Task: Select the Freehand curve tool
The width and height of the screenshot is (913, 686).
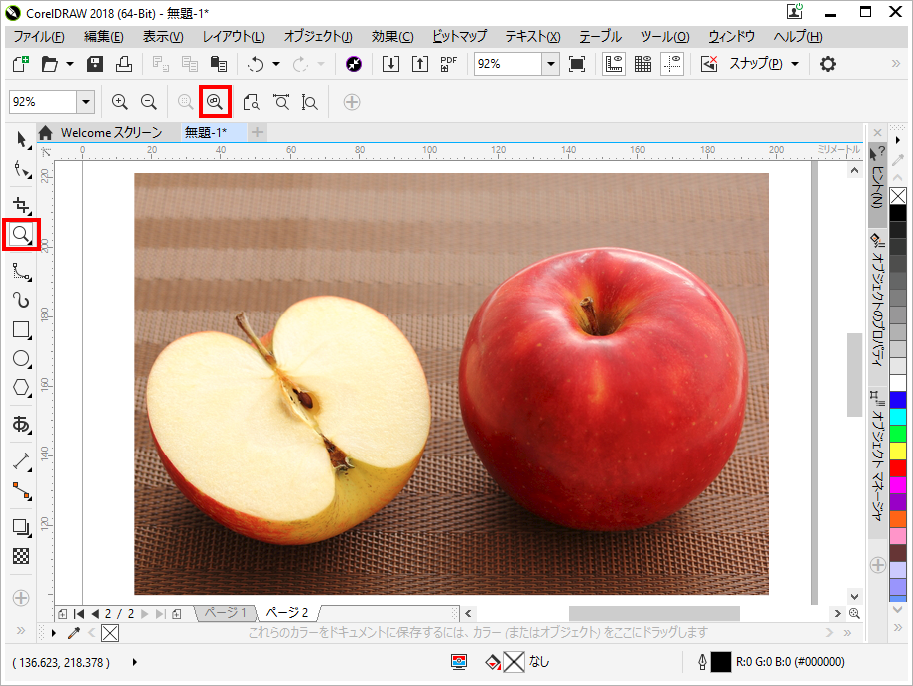Action: point(22,271)
